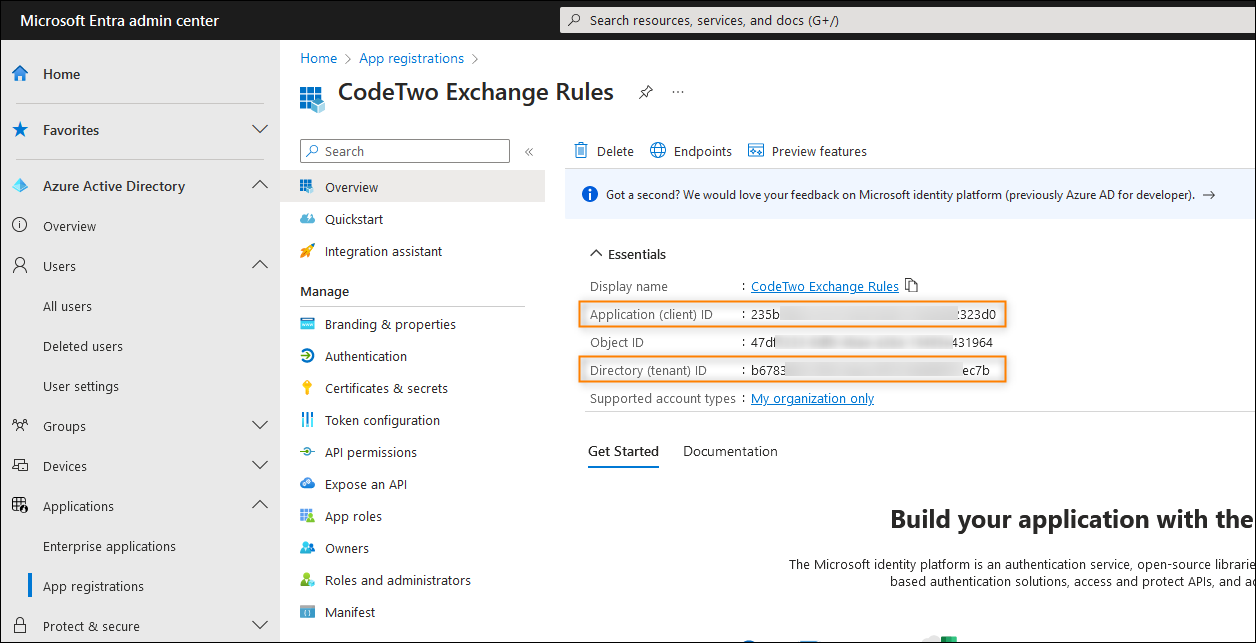Click the Manifest icon
The height and width of the screenshot is (643, 1256).
(307, 612)
